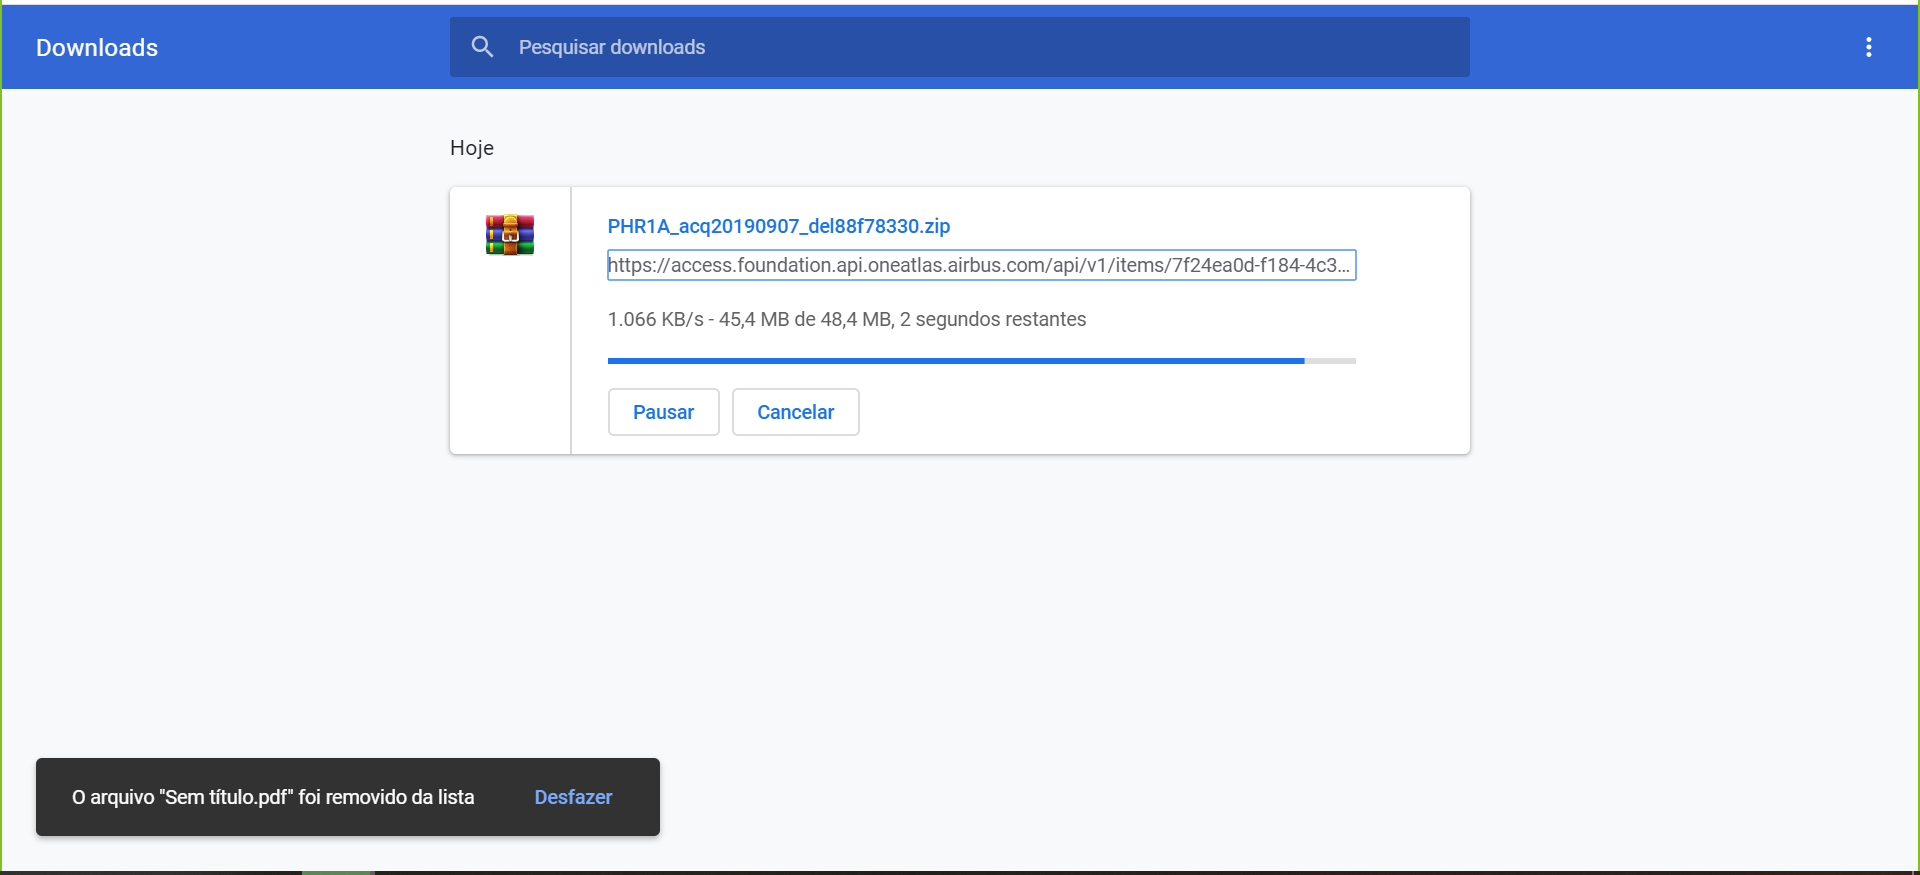Open the three-dot more actions menu

1868,47
